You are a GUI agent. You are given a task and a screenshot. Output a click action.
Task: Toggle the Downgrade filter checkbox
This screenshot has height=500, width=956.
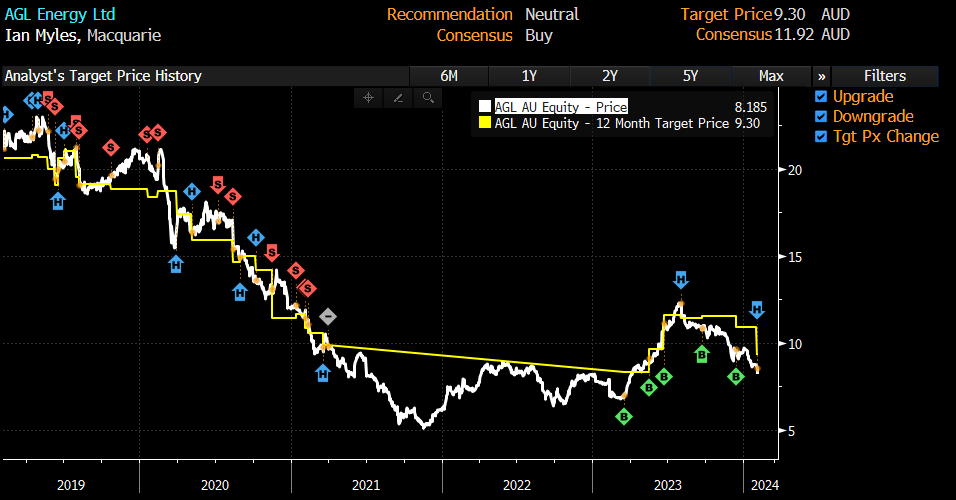[x=821, y=116]
